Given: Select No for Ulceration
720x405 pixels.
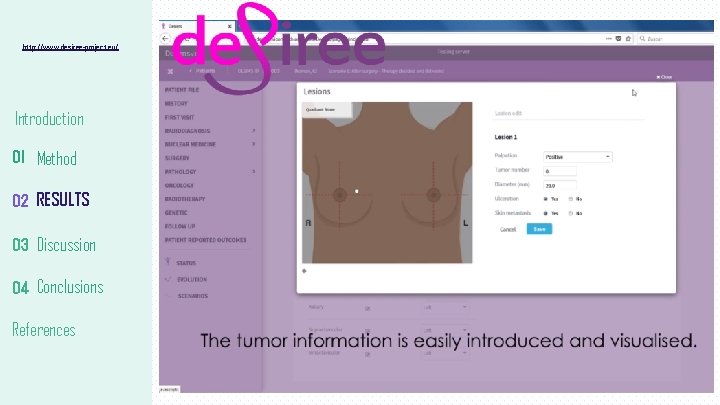Looking at the screenshot, I should pos(571,199).
